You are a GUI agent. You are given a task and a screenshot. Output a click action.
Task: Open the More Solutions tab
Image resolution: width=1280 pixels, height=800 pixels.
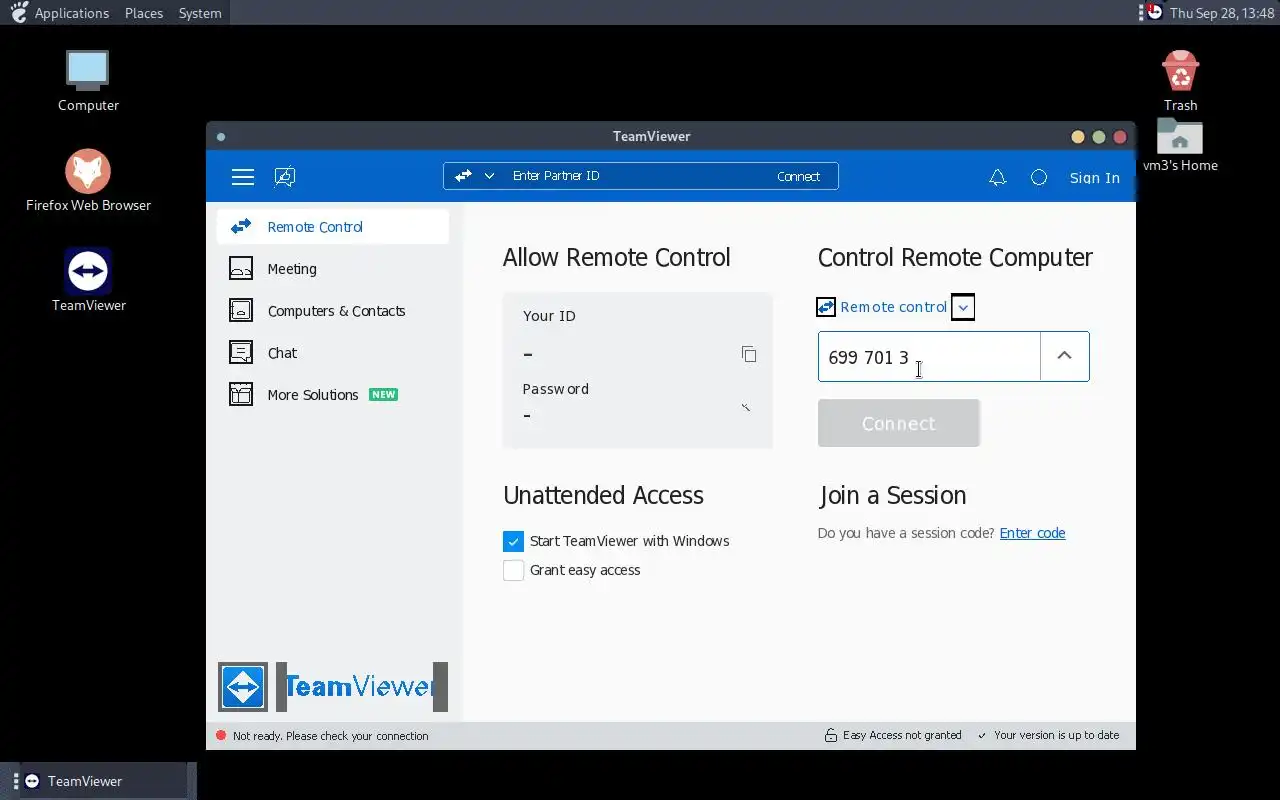point(333,395)
